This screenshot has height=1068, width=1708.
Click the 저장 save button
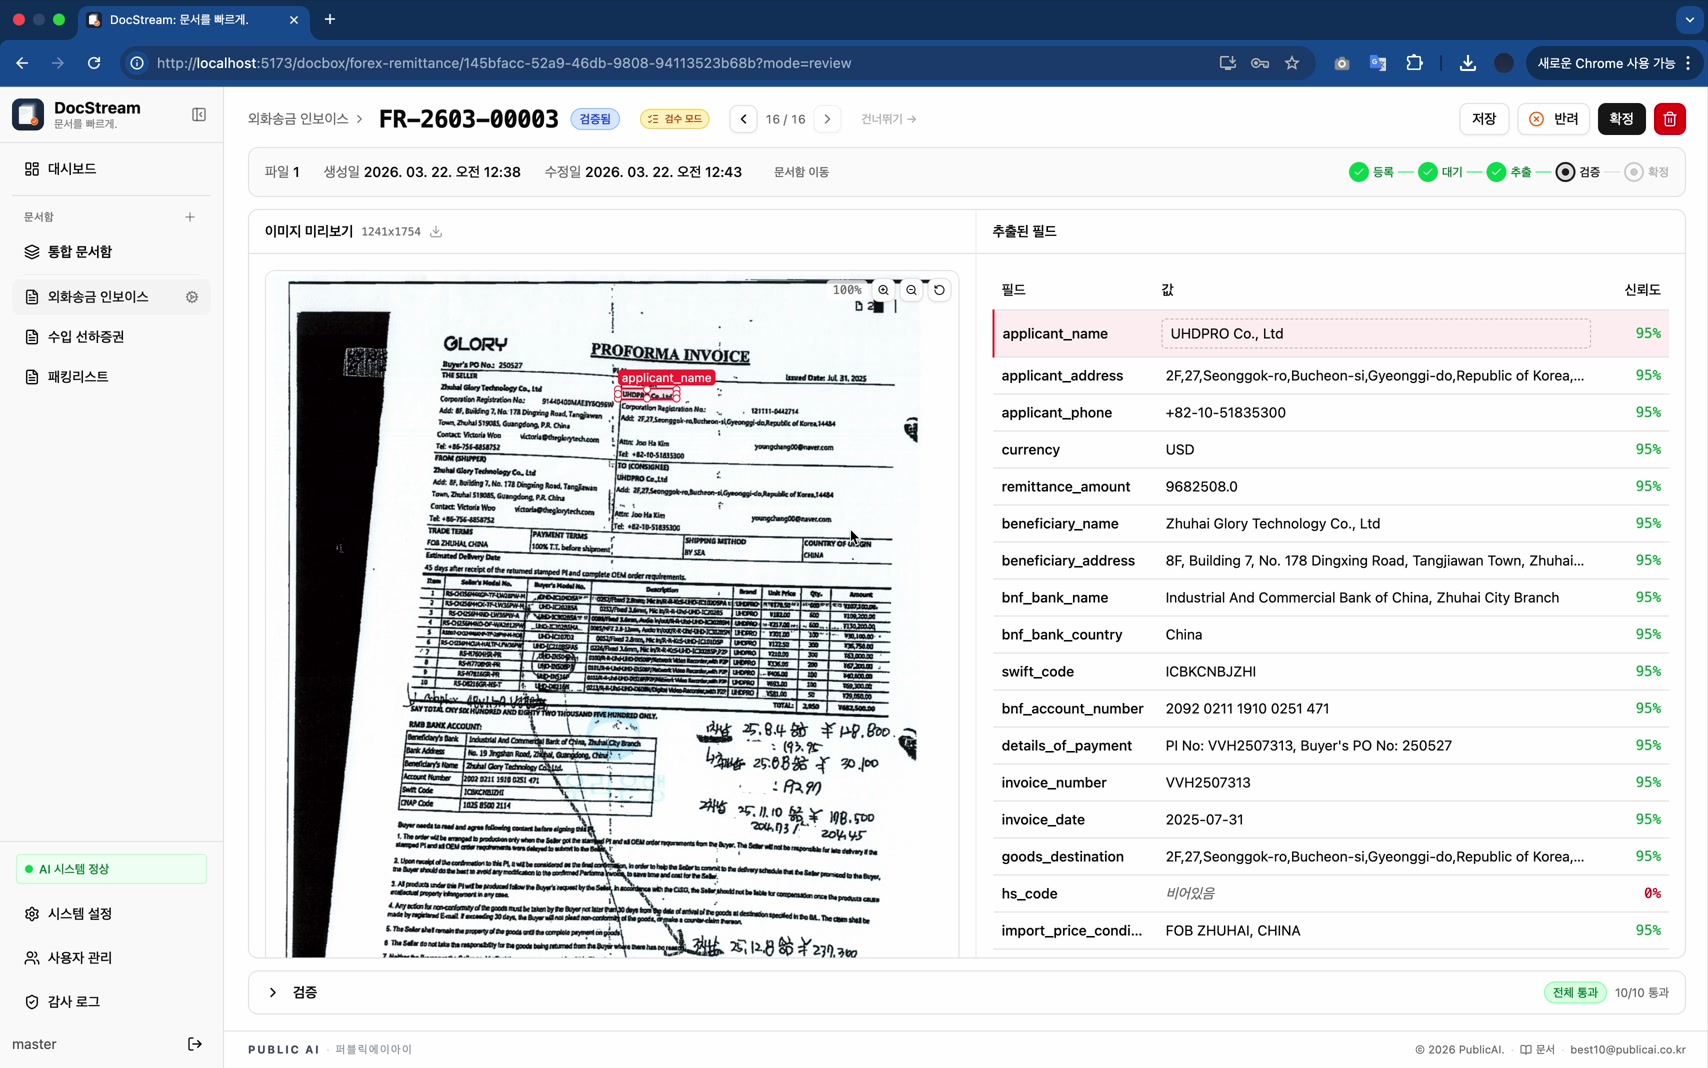click(x=1483, y=119)
